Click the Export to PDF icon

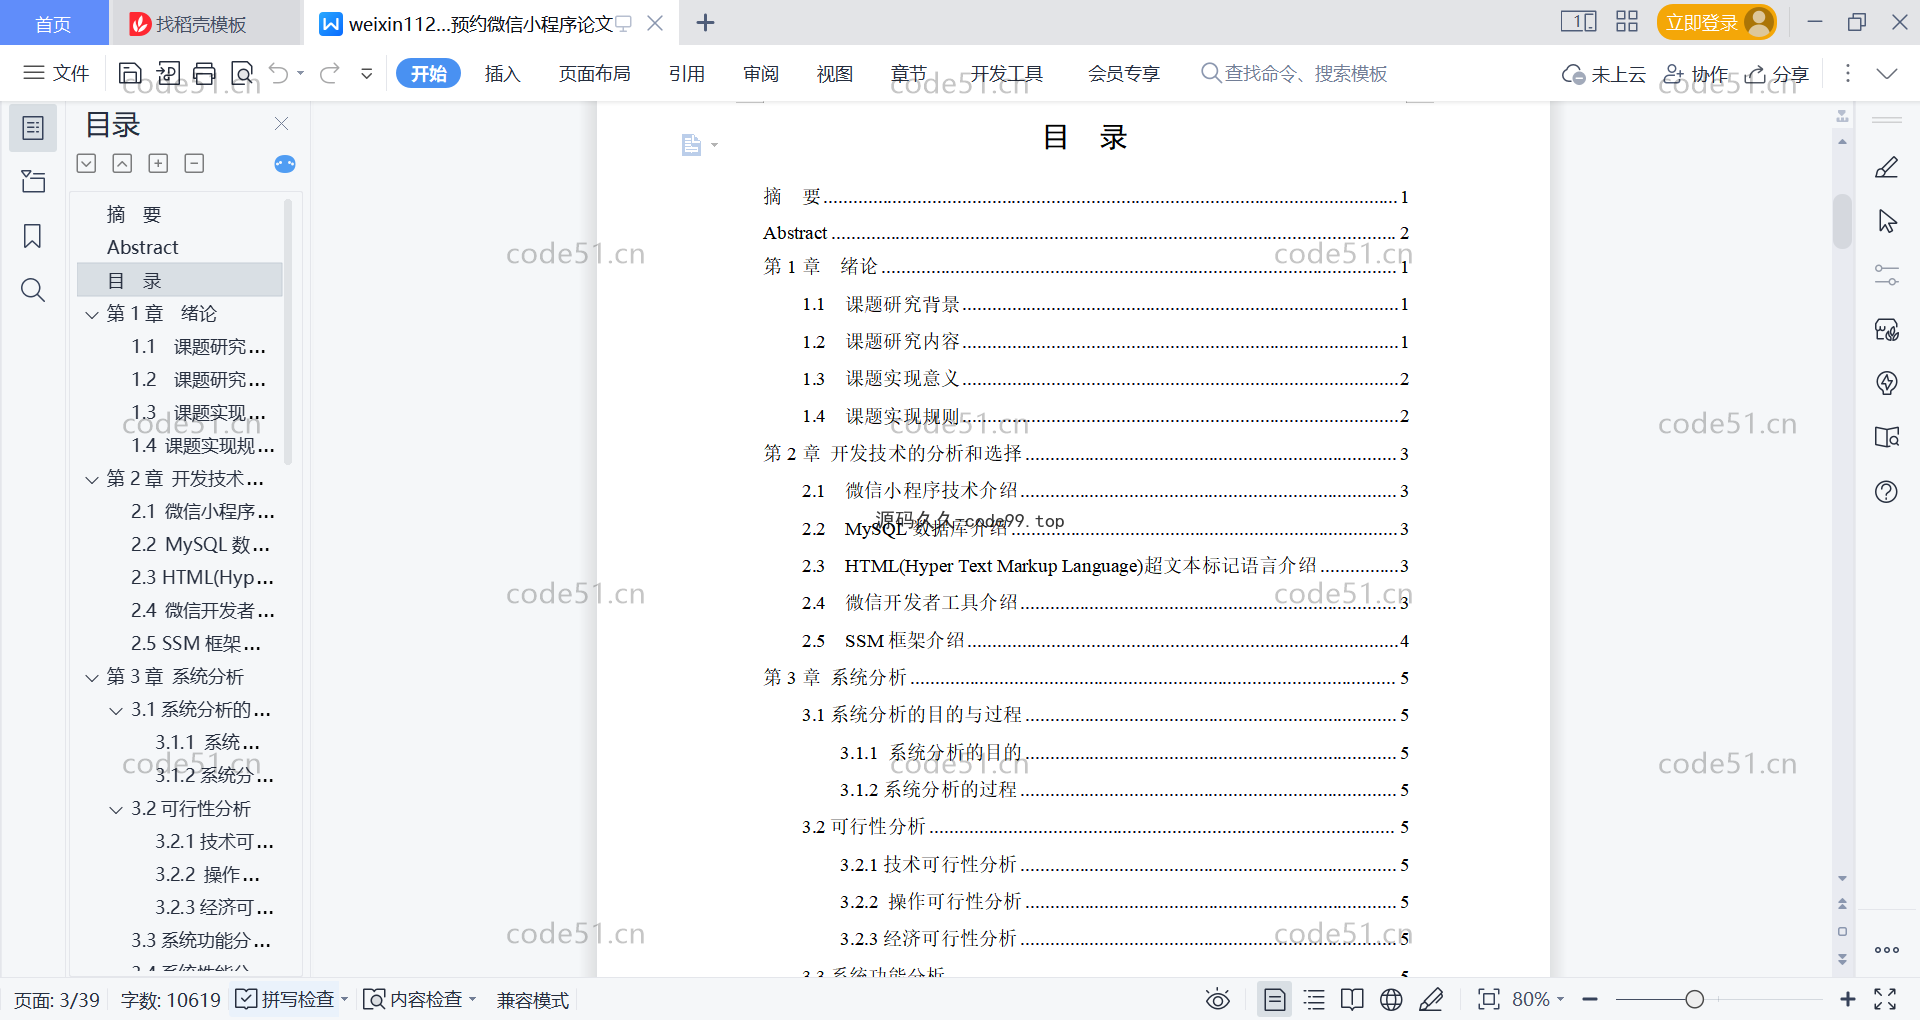click(x=168, y=73)
